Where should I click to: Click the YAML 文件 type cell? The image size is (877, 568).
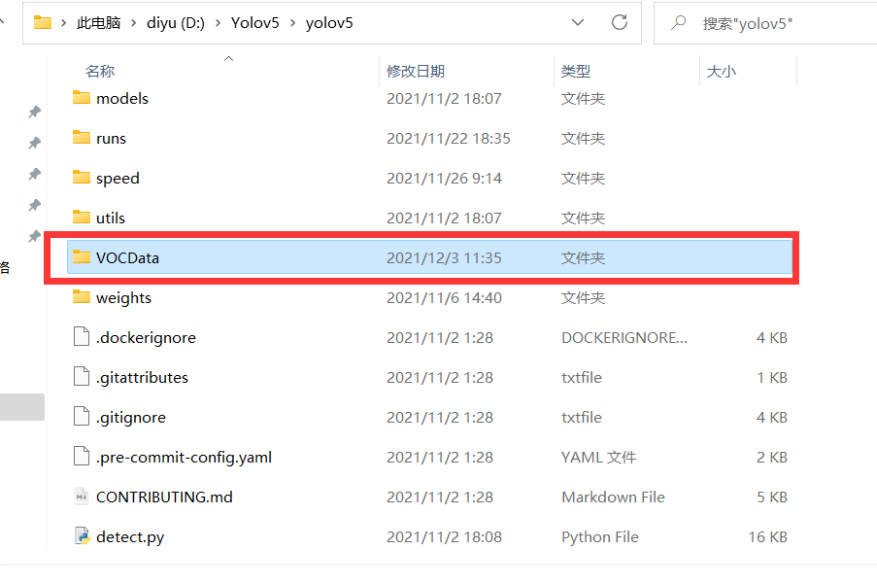click(598, 457)
